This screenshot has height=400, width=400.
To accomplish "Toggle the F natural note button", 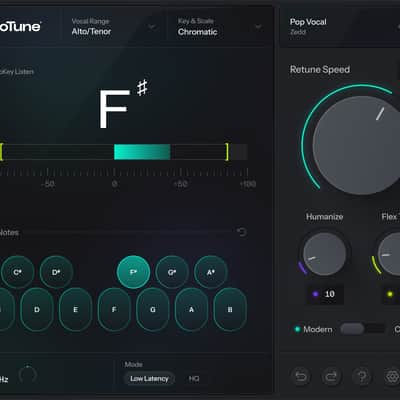I will point(114,310).
